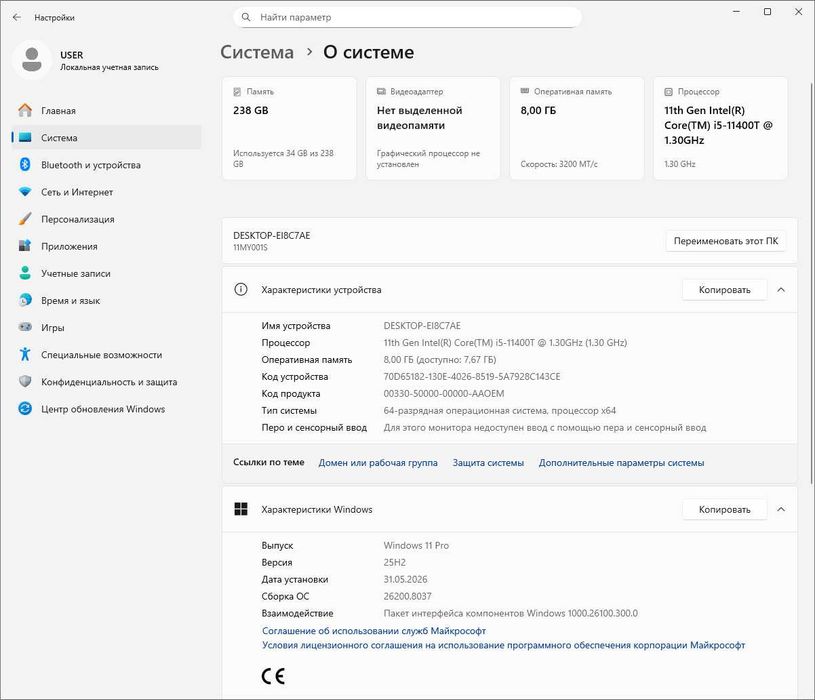Click the Игры gamepad icon

pos(25,327)
